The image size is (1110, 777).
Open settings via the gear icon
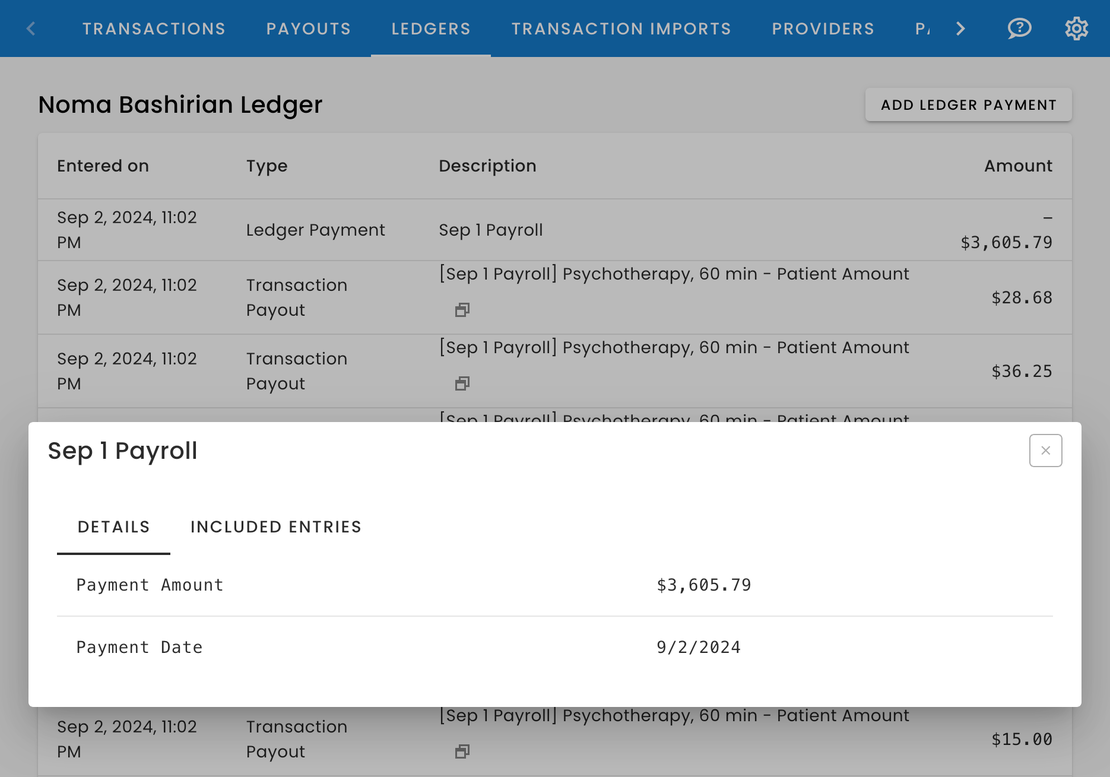[x=1076, y=28]
